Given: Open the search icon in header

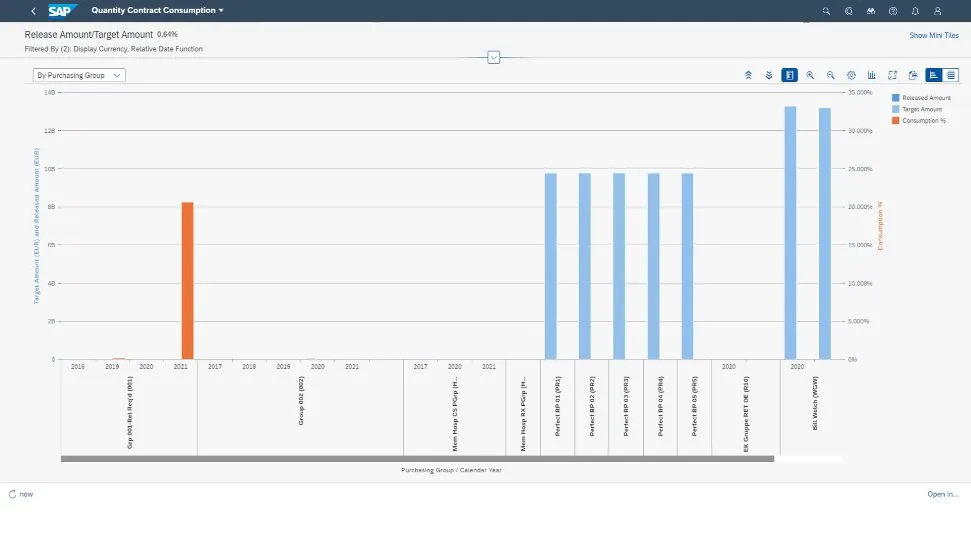Looking at the screenshot, I should click(826, 11).
